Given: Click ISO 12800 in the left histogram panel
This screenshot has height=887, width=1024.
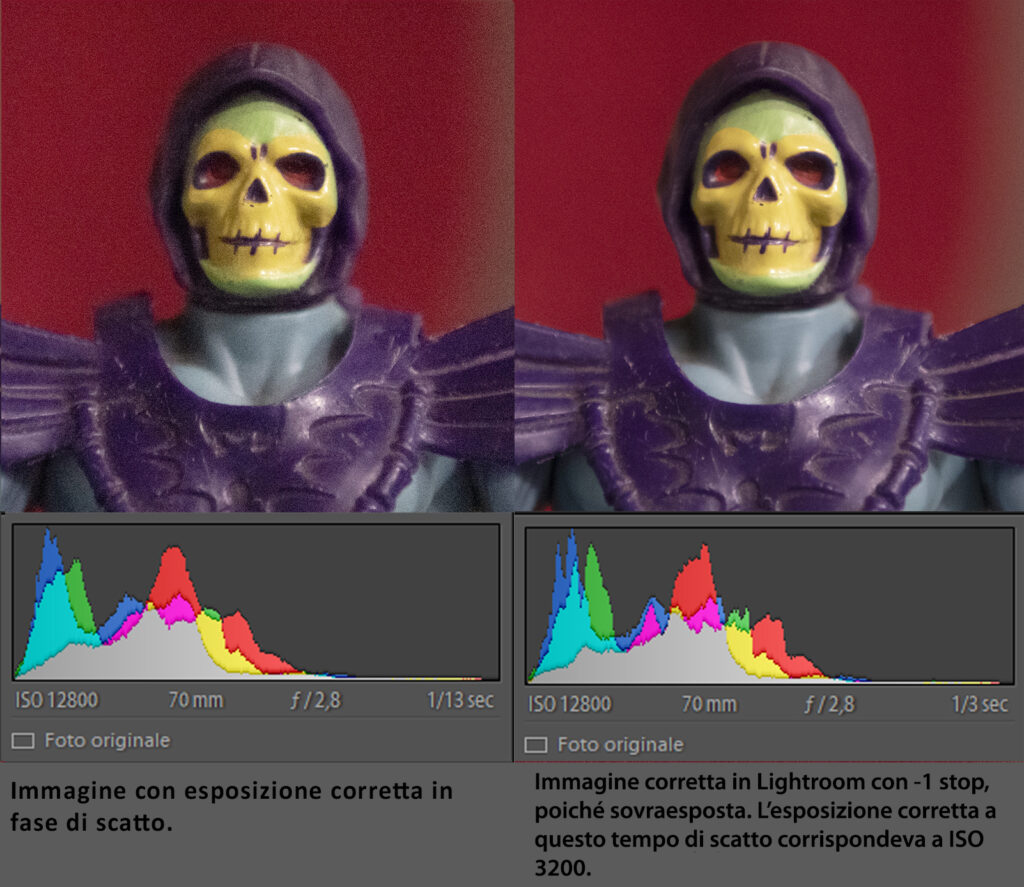Looking at the screenshot, I should (x=57, y=700).
